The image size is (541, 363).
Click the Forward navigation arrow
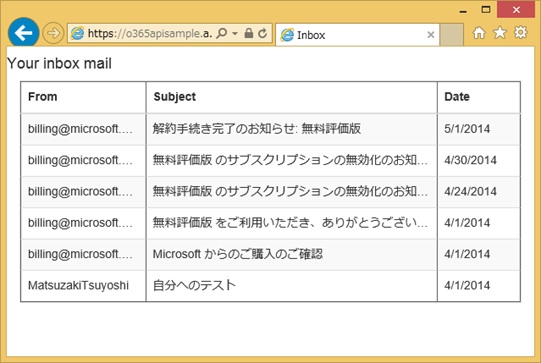click(53, 33)
